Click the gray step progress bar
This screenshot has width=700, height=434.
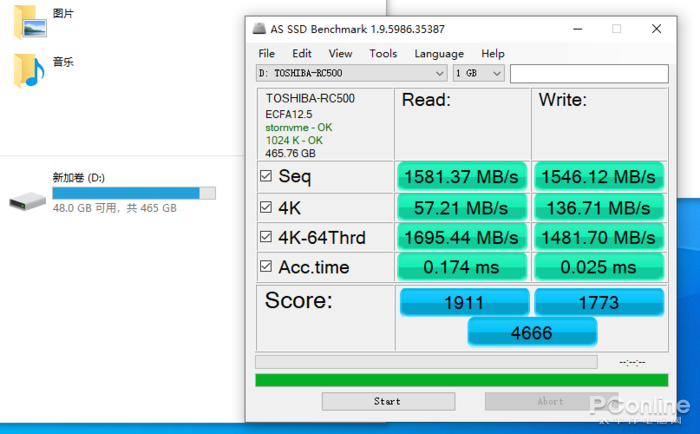426,362
